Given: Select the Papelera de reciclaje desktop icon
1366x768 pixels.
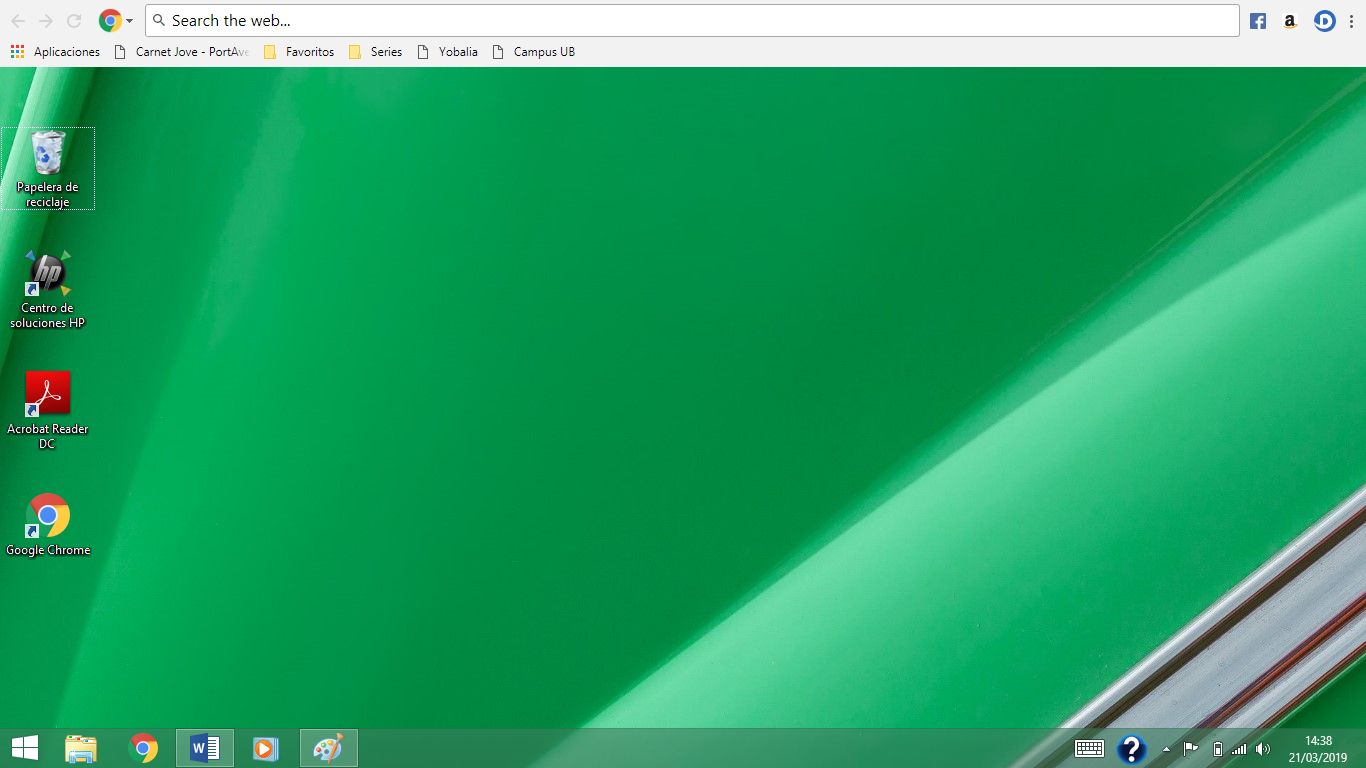Looking at the screenshot, I should click(x=48, y=168).
